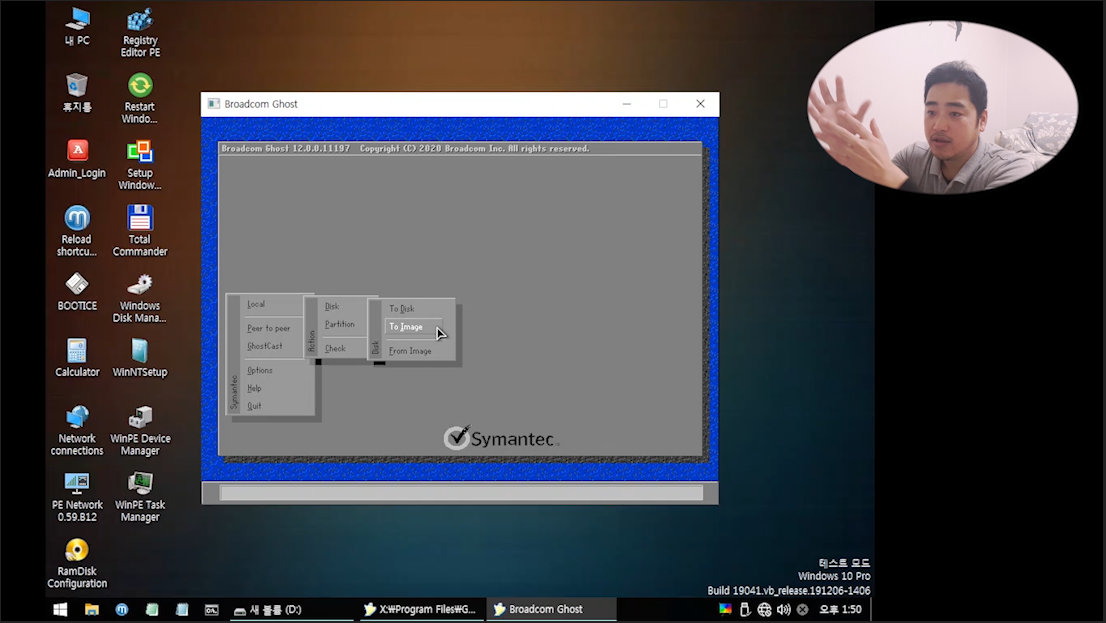Switch to 새 볼륨 (D:) taskbar window
The height and width of the screenshot is (623, 1106).
click(291, 610)
